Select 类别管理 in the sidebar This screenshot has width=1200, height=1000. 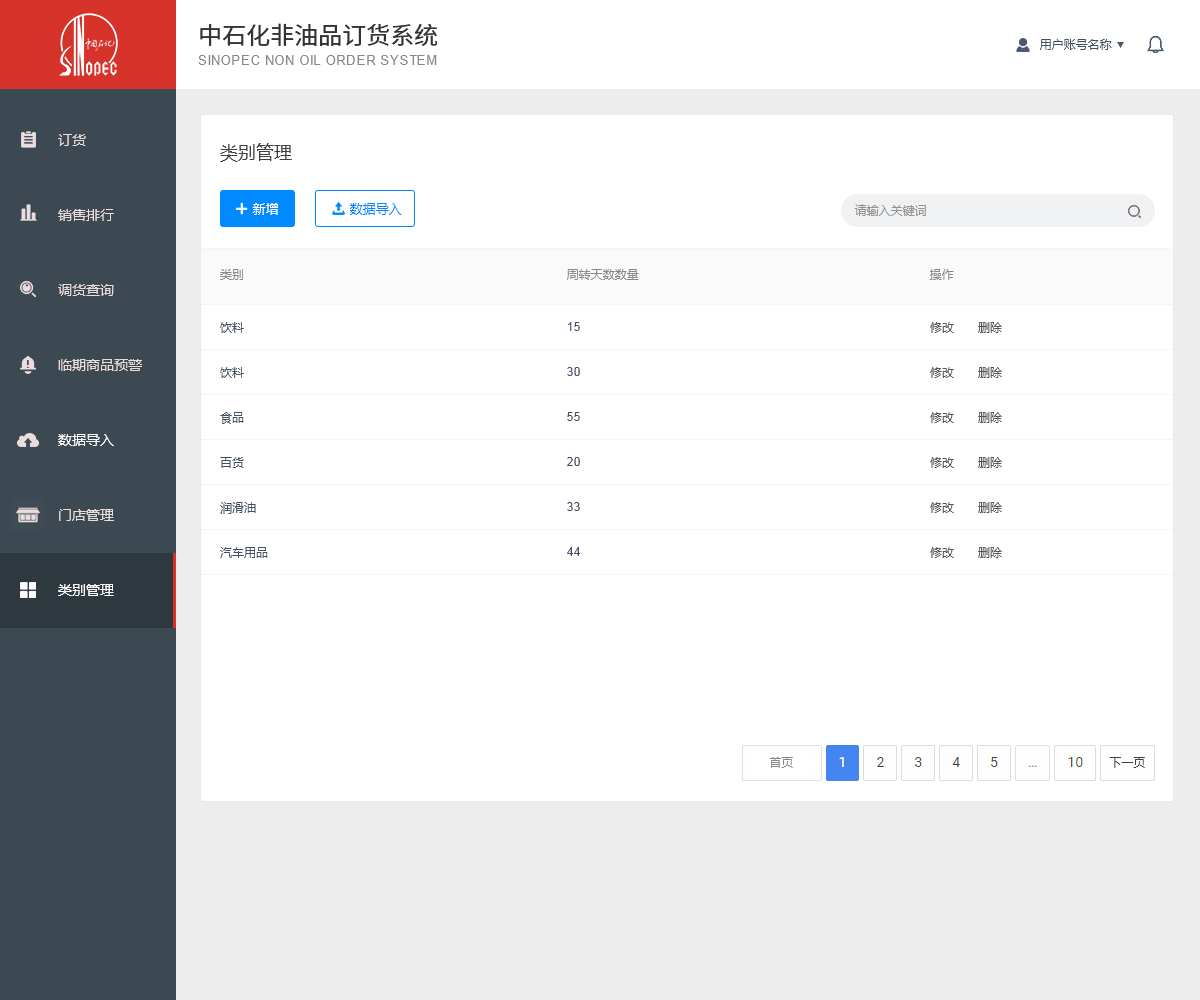86,591
